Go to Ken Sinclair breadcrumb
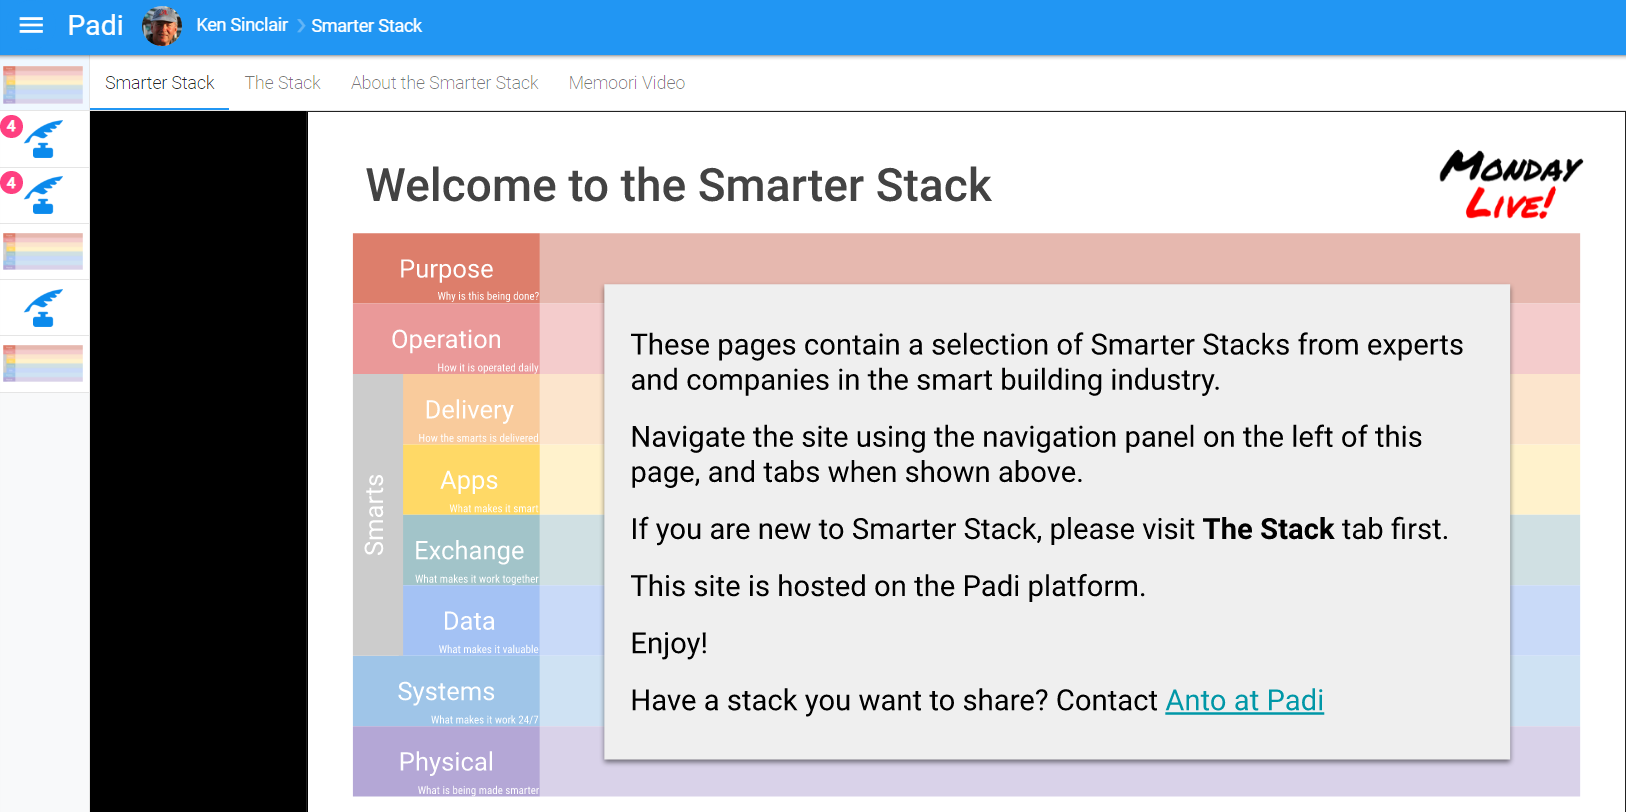1626x812 pixels. (242, 25)
